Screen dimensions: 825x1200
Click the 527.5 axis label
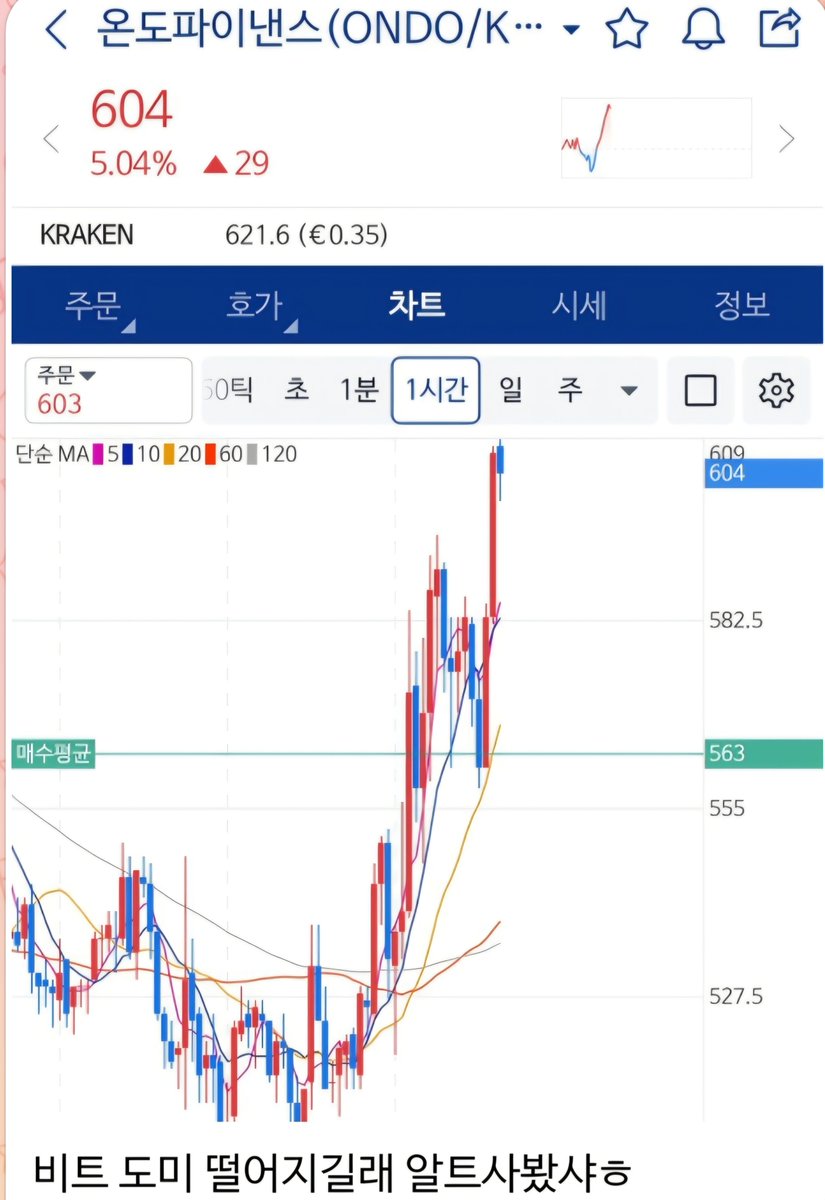736,996
